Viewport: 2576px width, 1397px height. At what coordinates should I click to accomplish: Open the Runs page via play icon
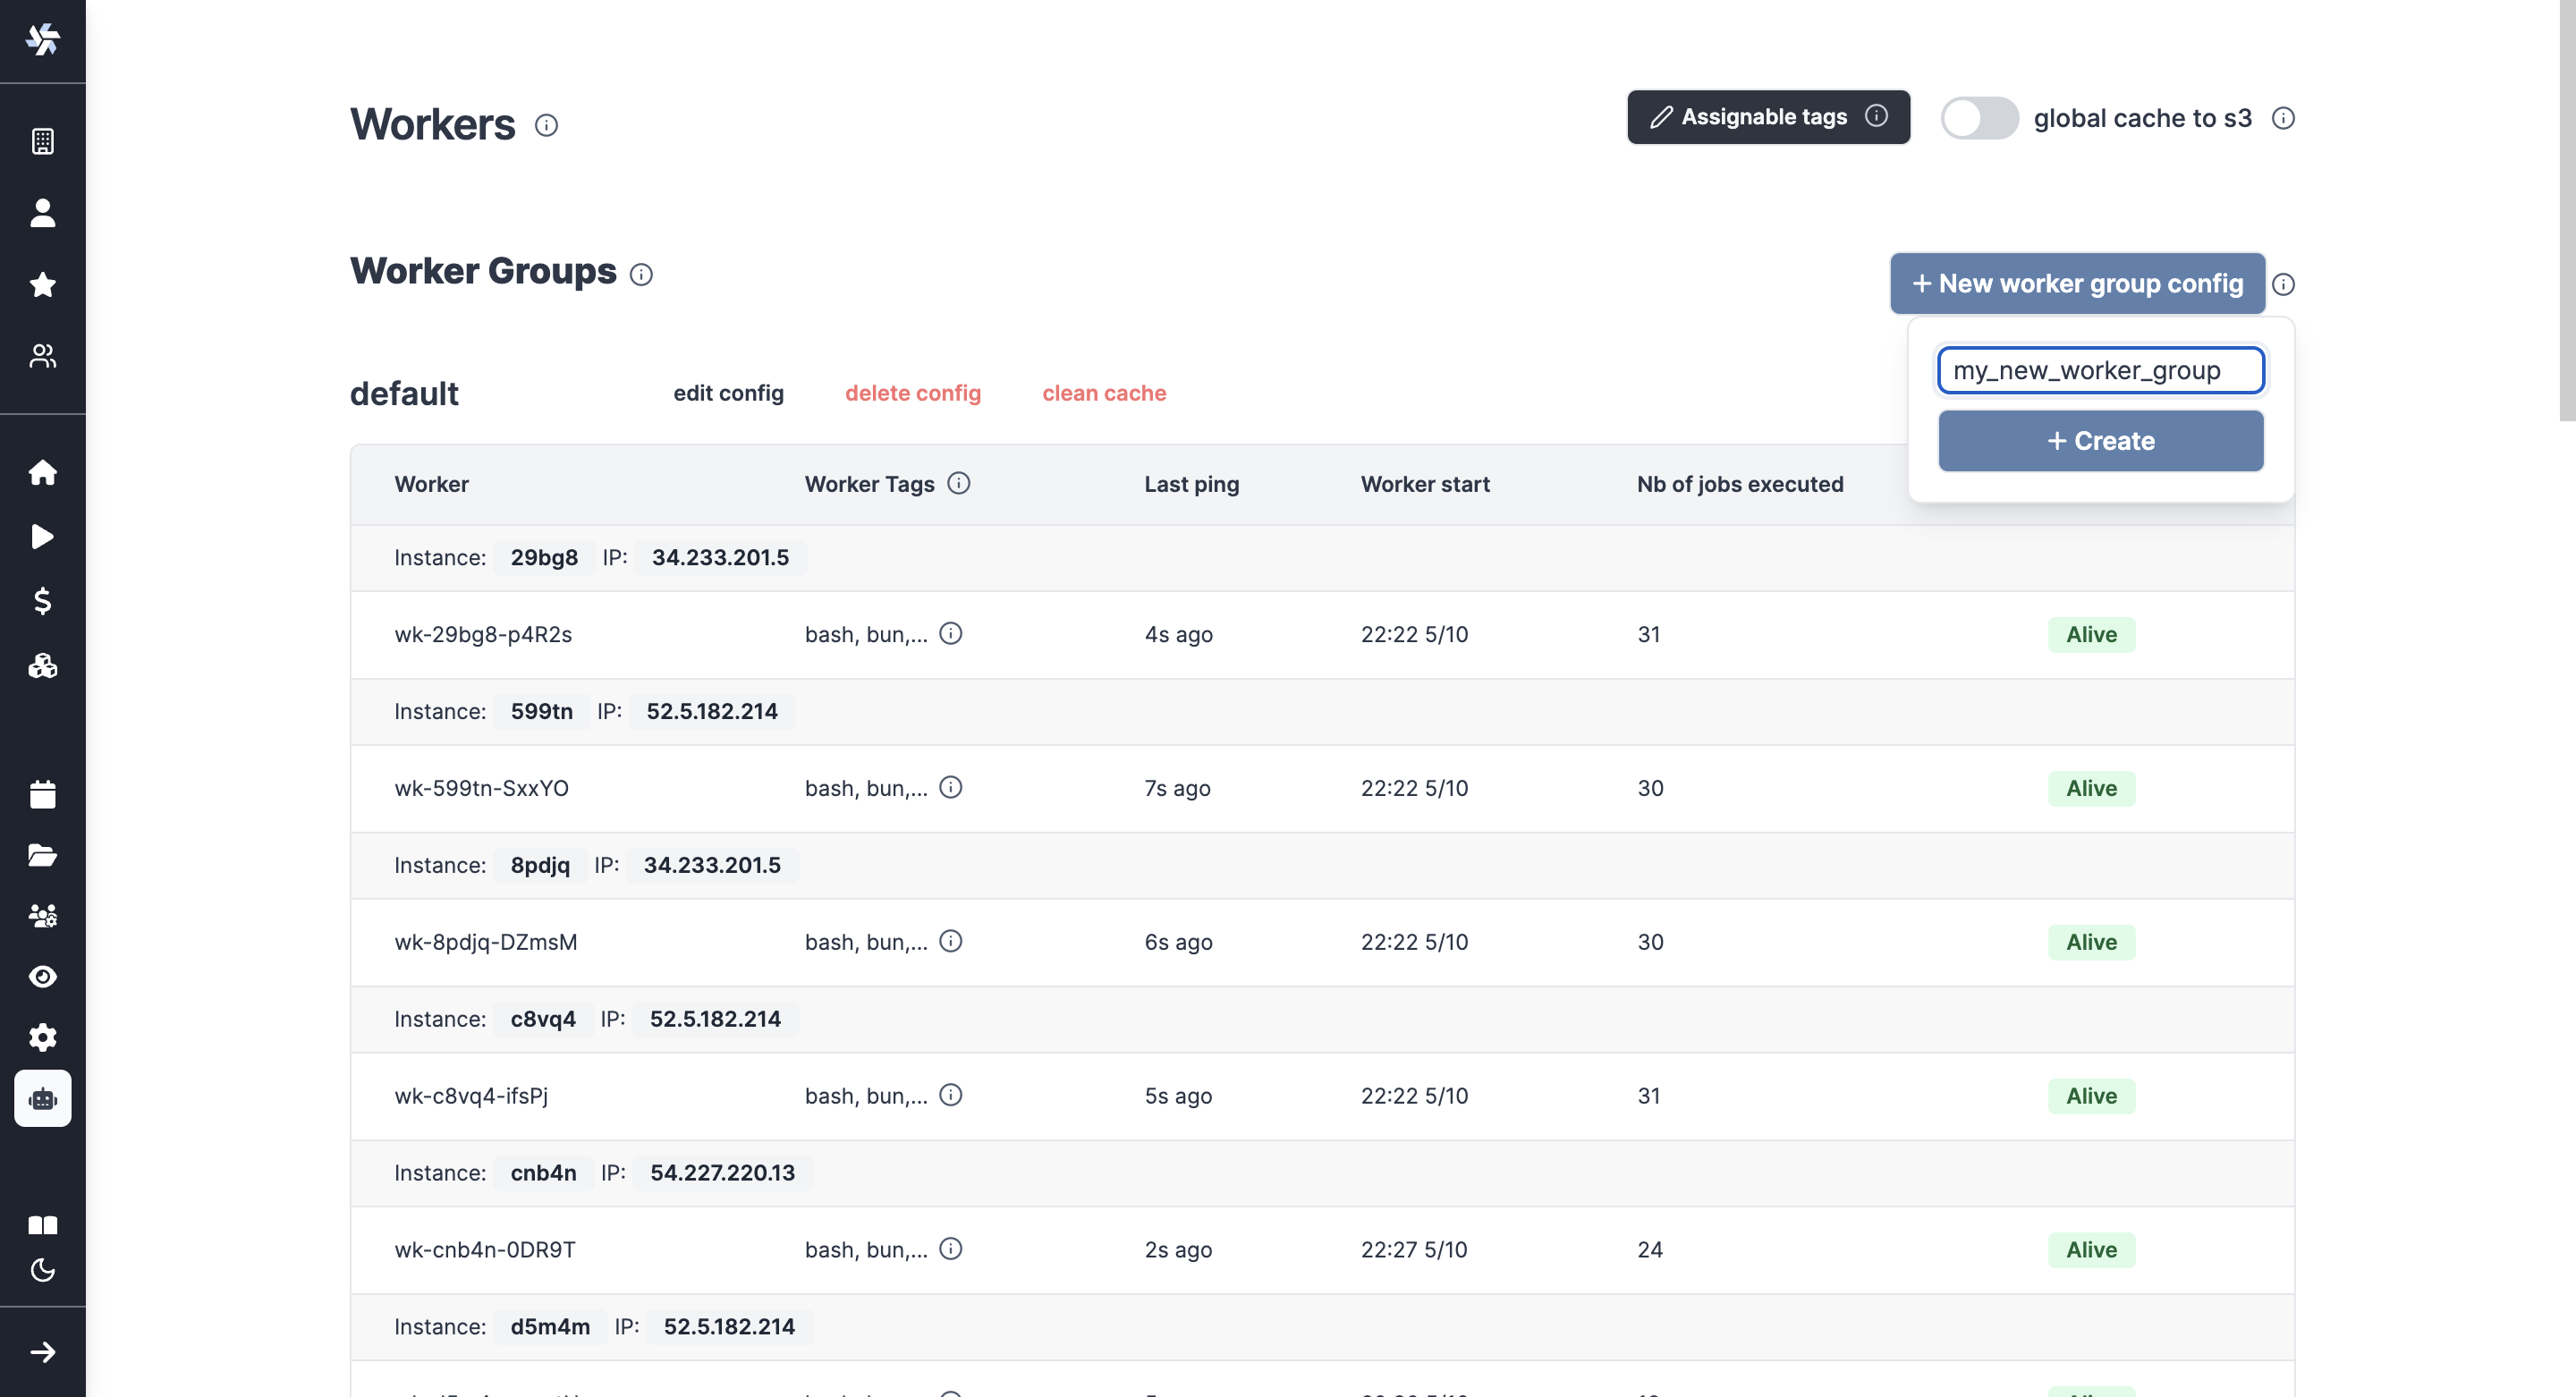tap(43, 537)
